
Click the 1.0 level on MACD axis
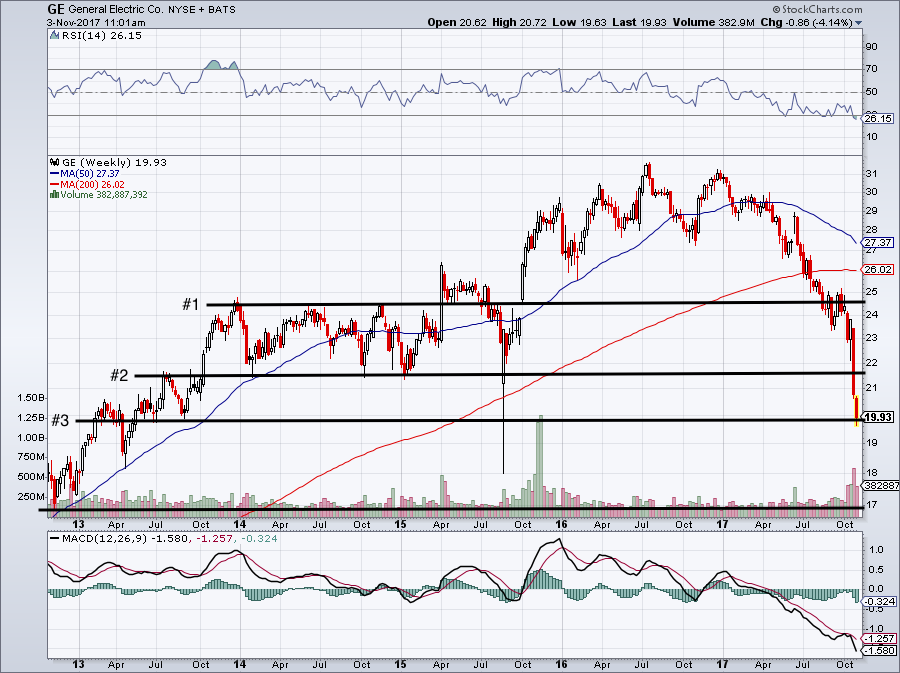pos(875,550)
